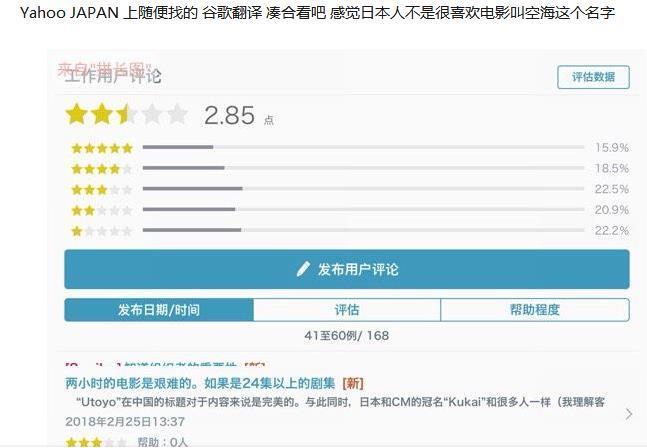Click the 帮助：0人 helpful count
This screenshot has width=647, height=448.
tap(163, 442)
